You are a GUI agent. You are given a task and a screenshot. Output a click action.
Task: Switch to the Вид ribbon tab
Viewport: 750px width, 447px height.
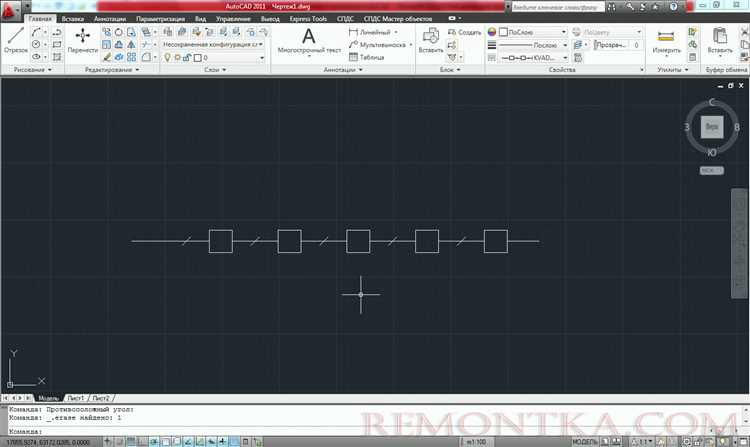[x=200, y=19]
